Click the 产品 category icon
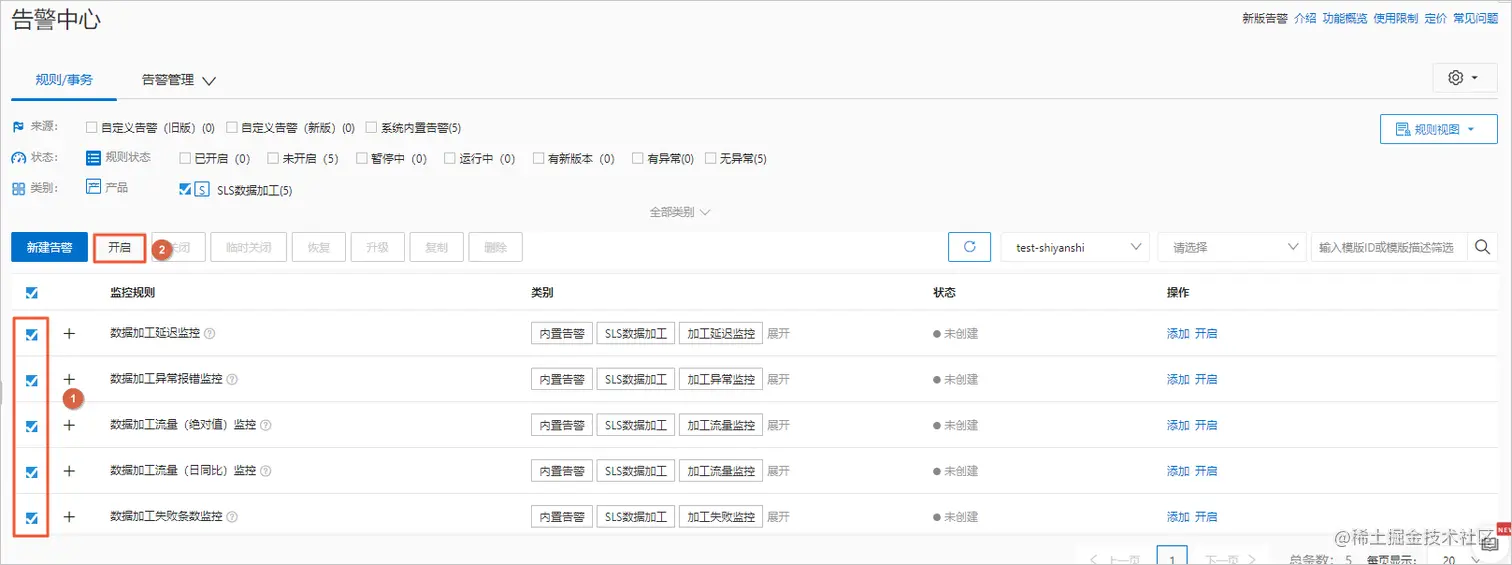 [x=93, y=187]
